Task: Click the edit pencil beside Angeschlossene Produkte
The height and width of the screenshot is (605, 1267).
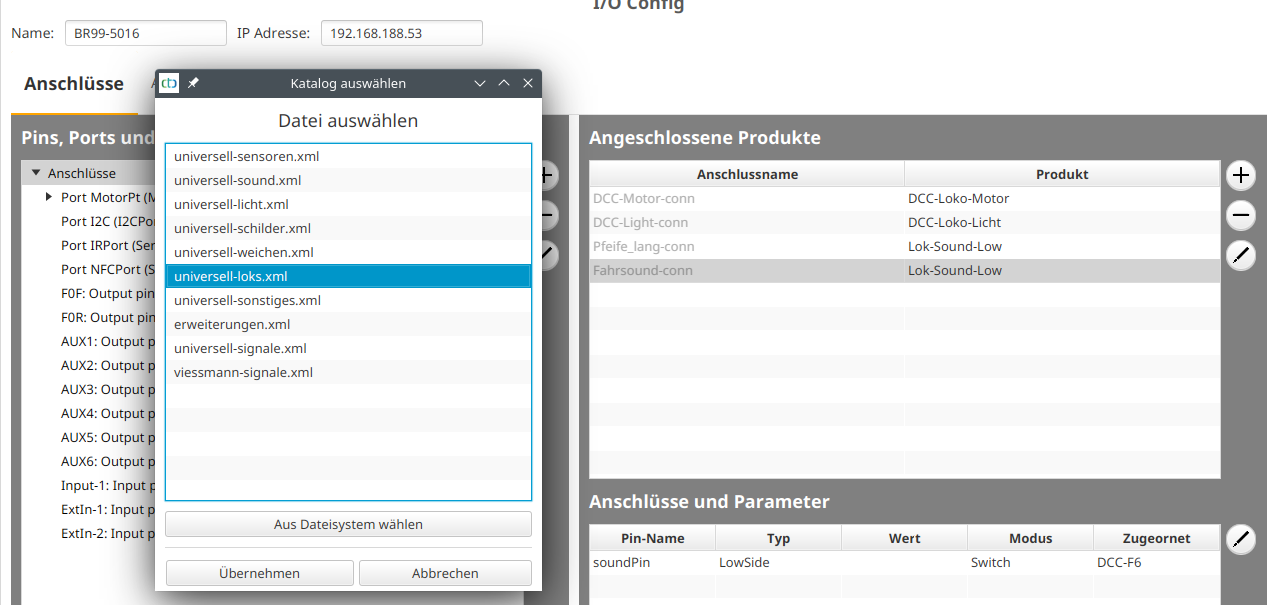Action: pyautogui.click(x=1241, y=255)
